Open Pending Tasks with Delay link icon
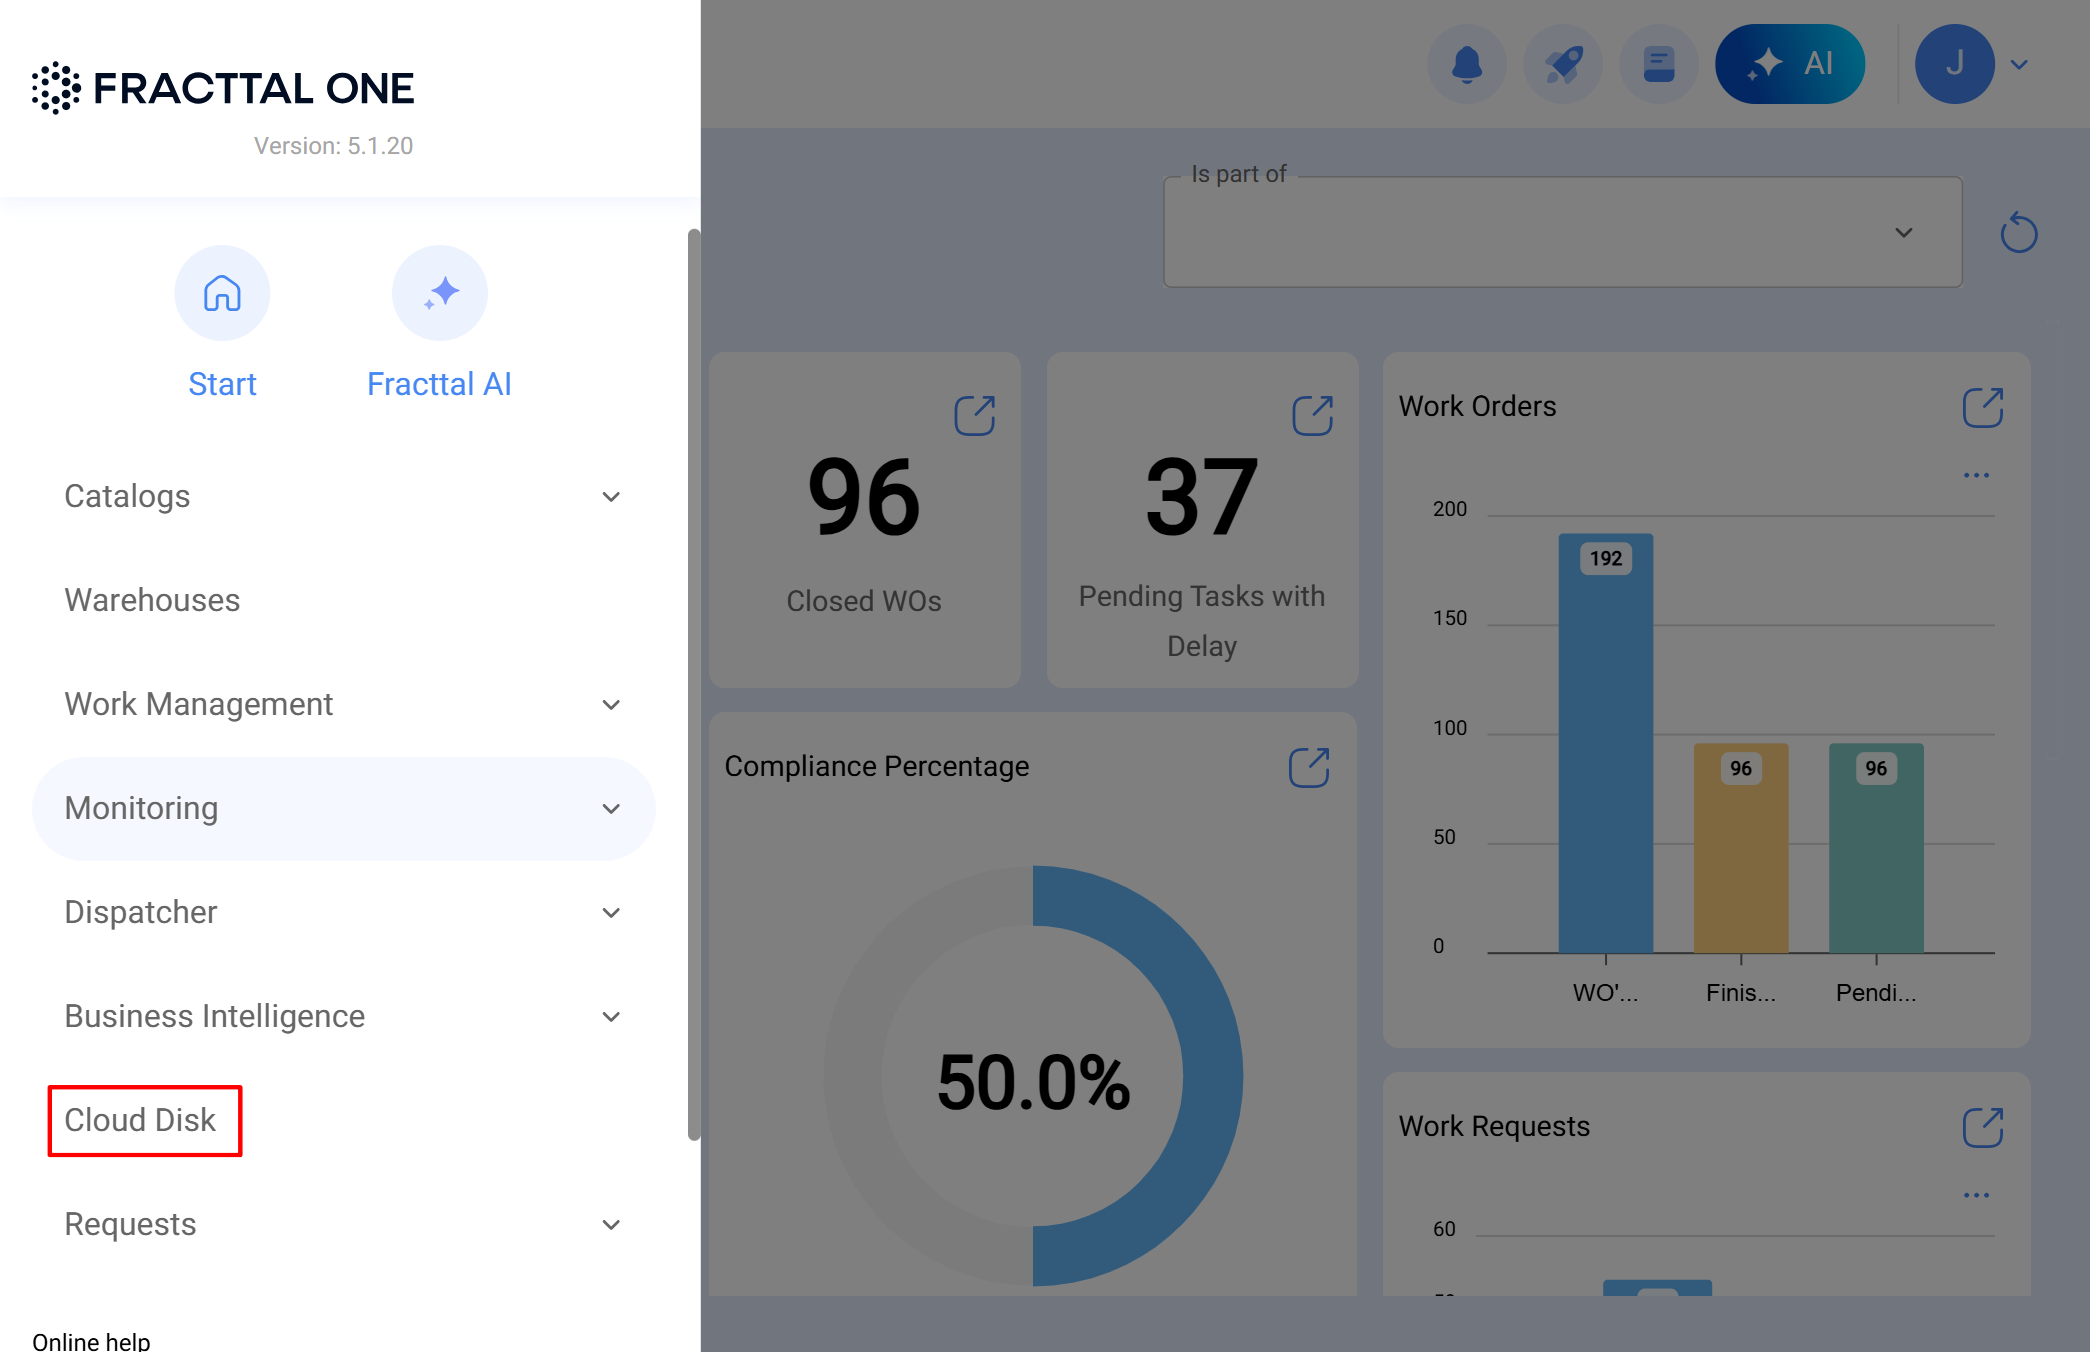Viewport: 2090px width, 1352px height. pyautogui.click(x=1312, y=415)
